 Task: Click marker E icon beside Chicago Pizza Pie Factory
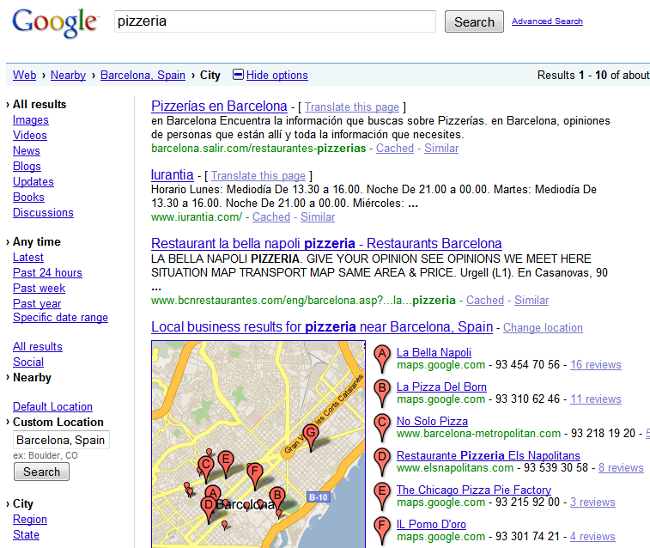[x=382, y=496]
